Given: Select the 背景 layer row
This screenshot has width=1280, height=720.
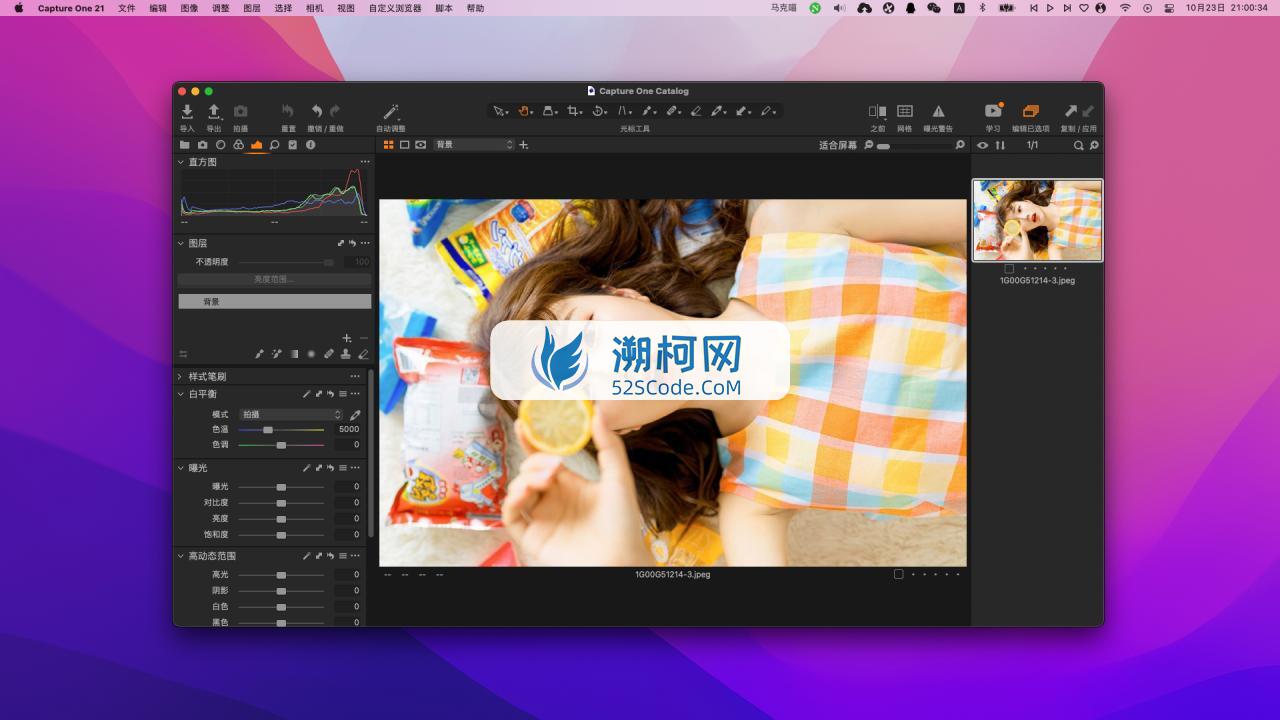Looking at the screenshot, I should [x=274, y=301].
